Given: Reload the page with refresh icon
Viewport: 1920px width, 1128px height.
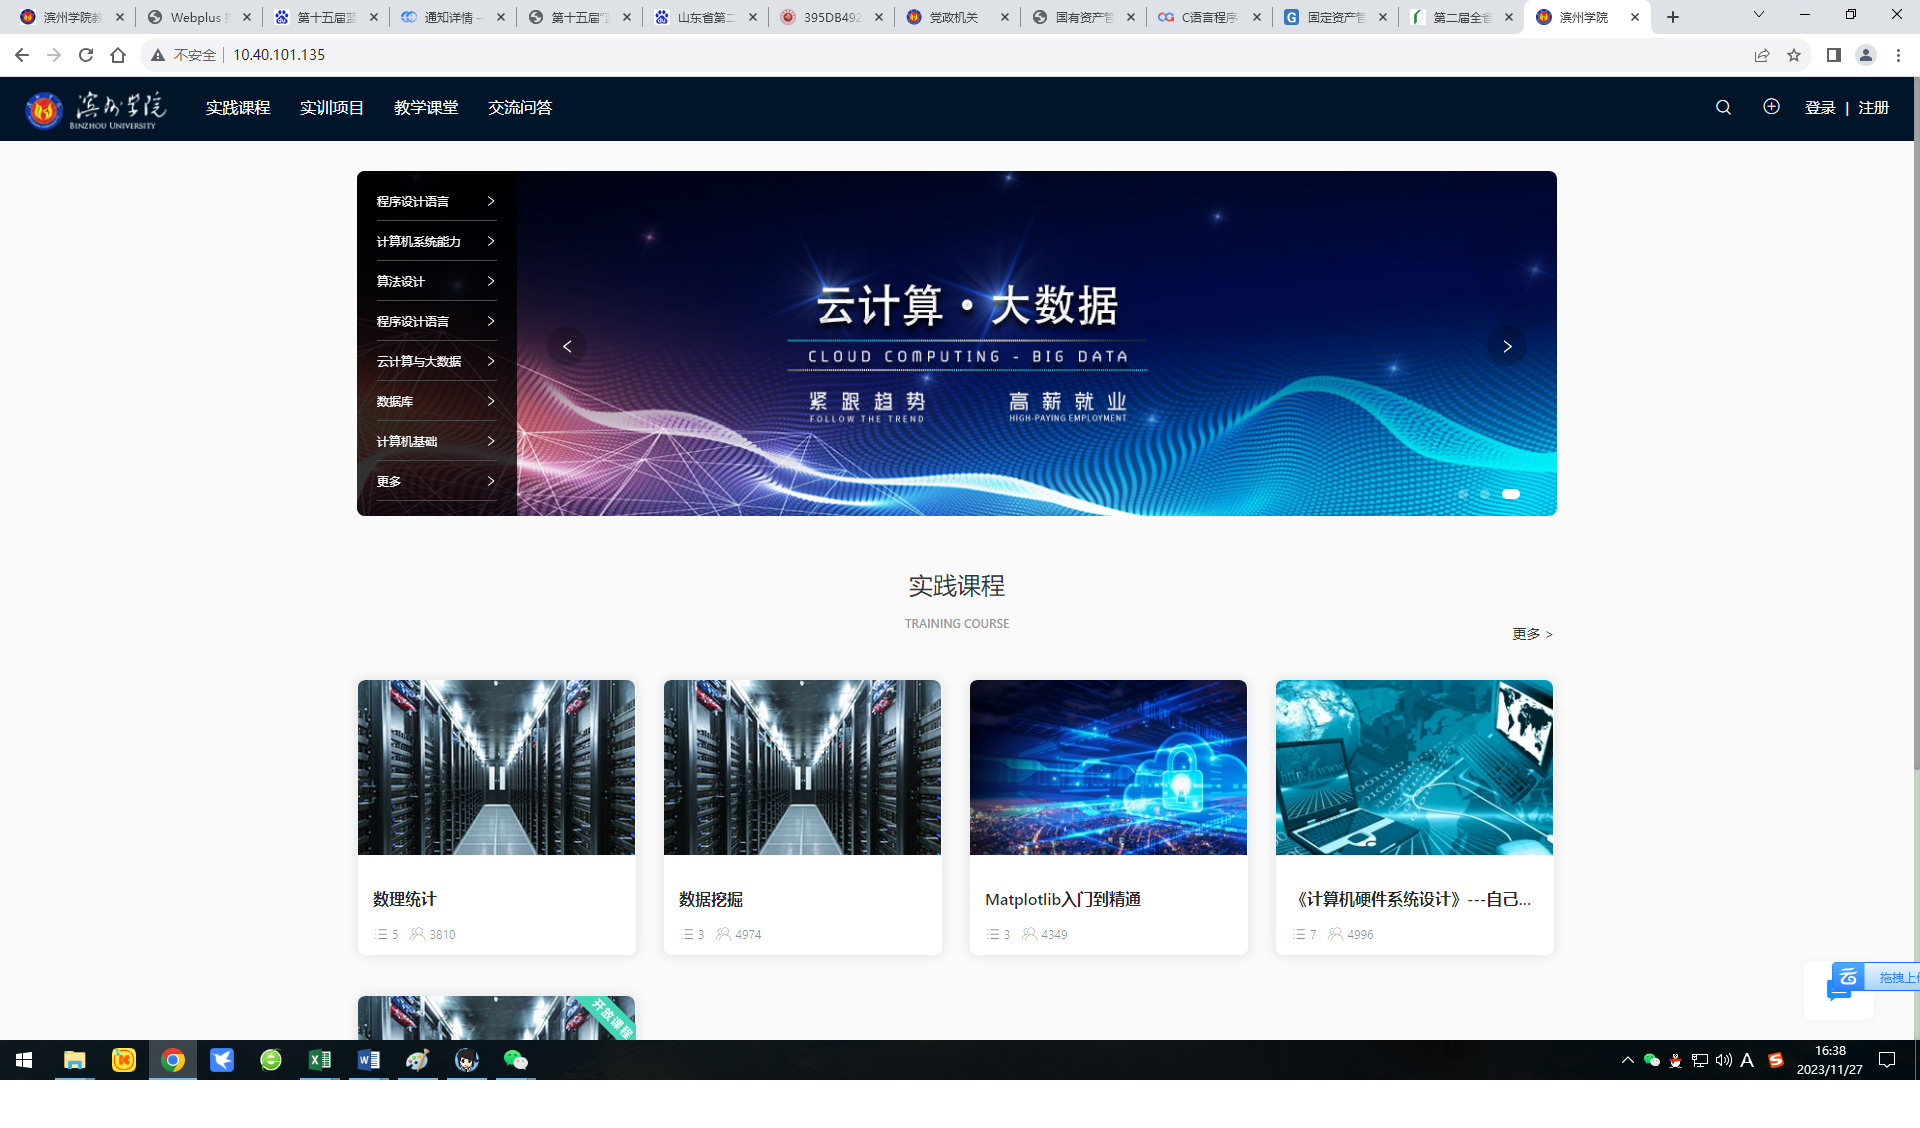Looking at the screenshot, I should click(86, 55).
